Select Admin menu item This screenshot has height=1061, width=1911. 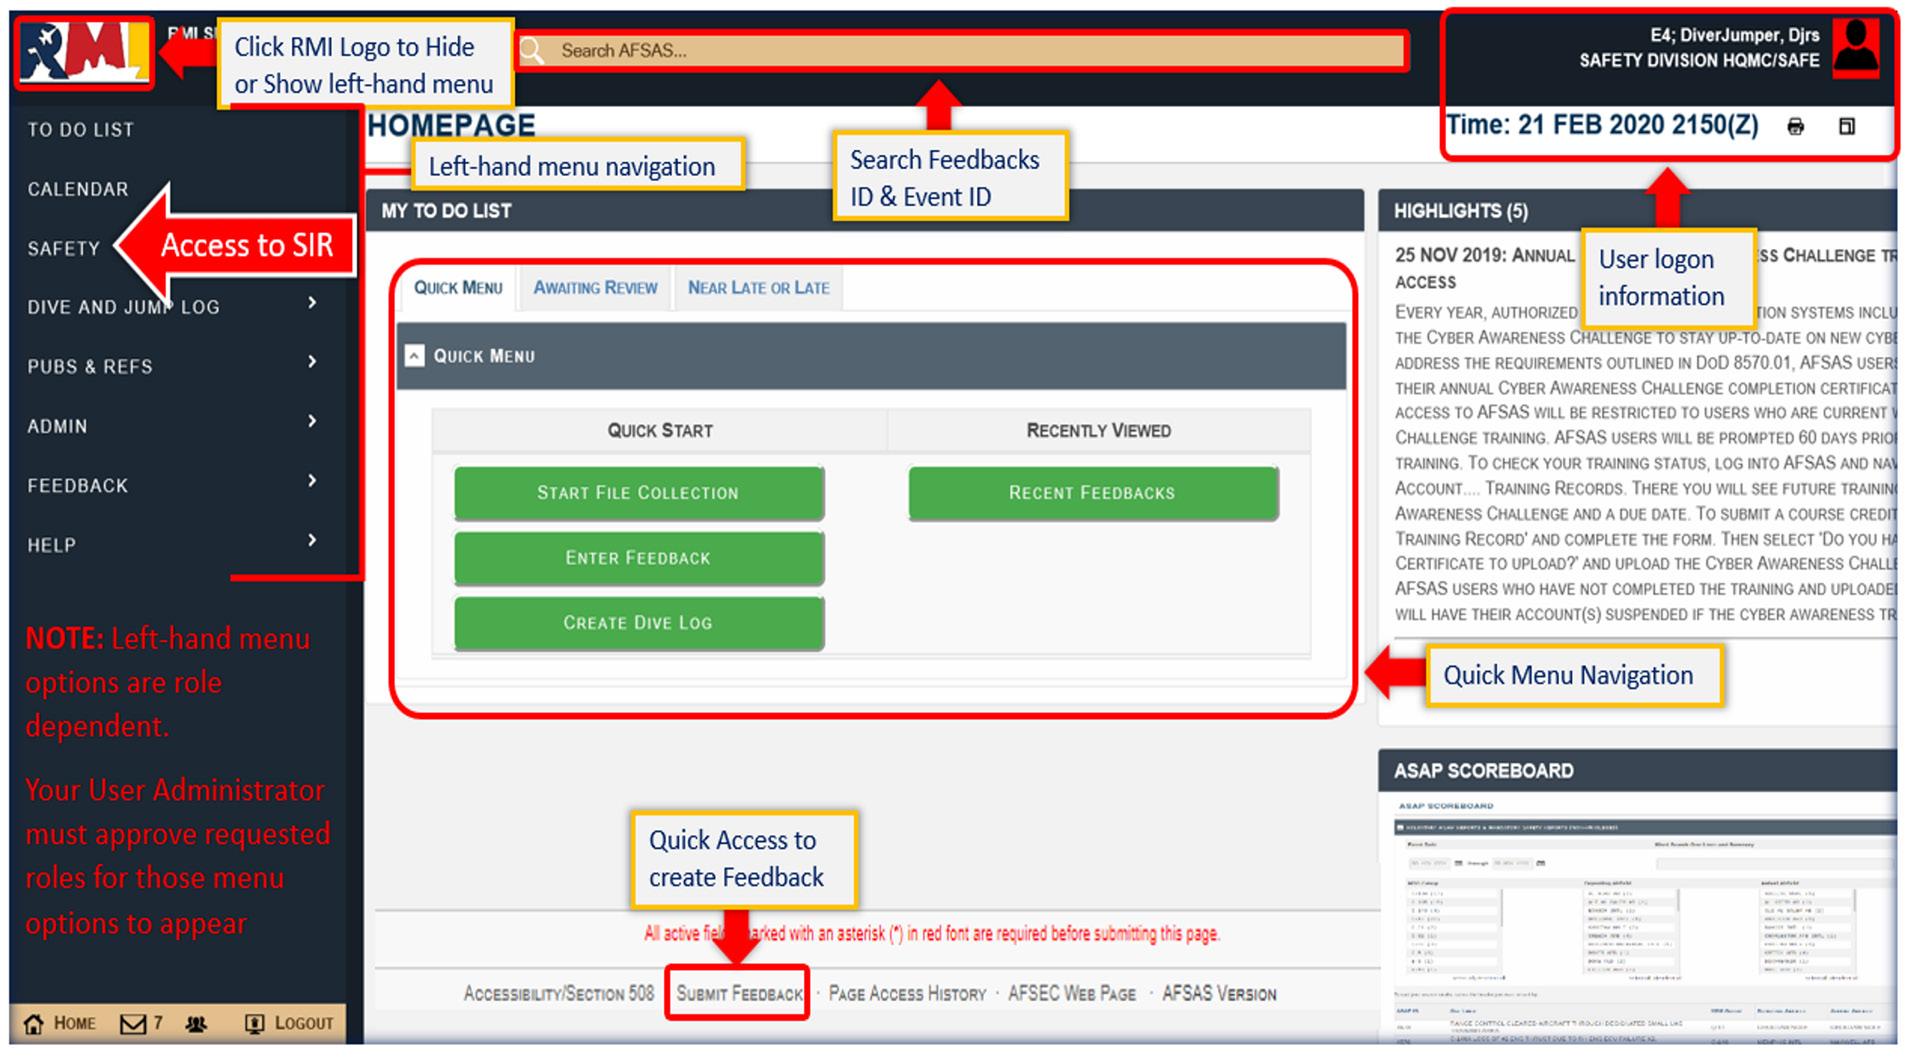click(x=57, y=426)
